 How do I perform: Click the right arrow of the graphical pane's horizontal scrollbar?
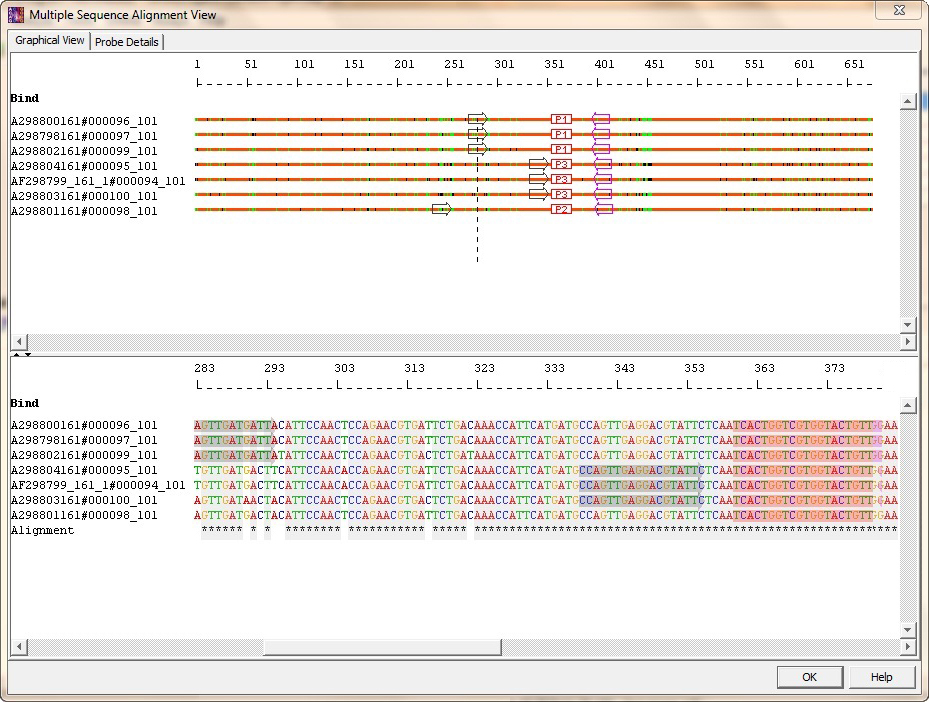point(908,341)
